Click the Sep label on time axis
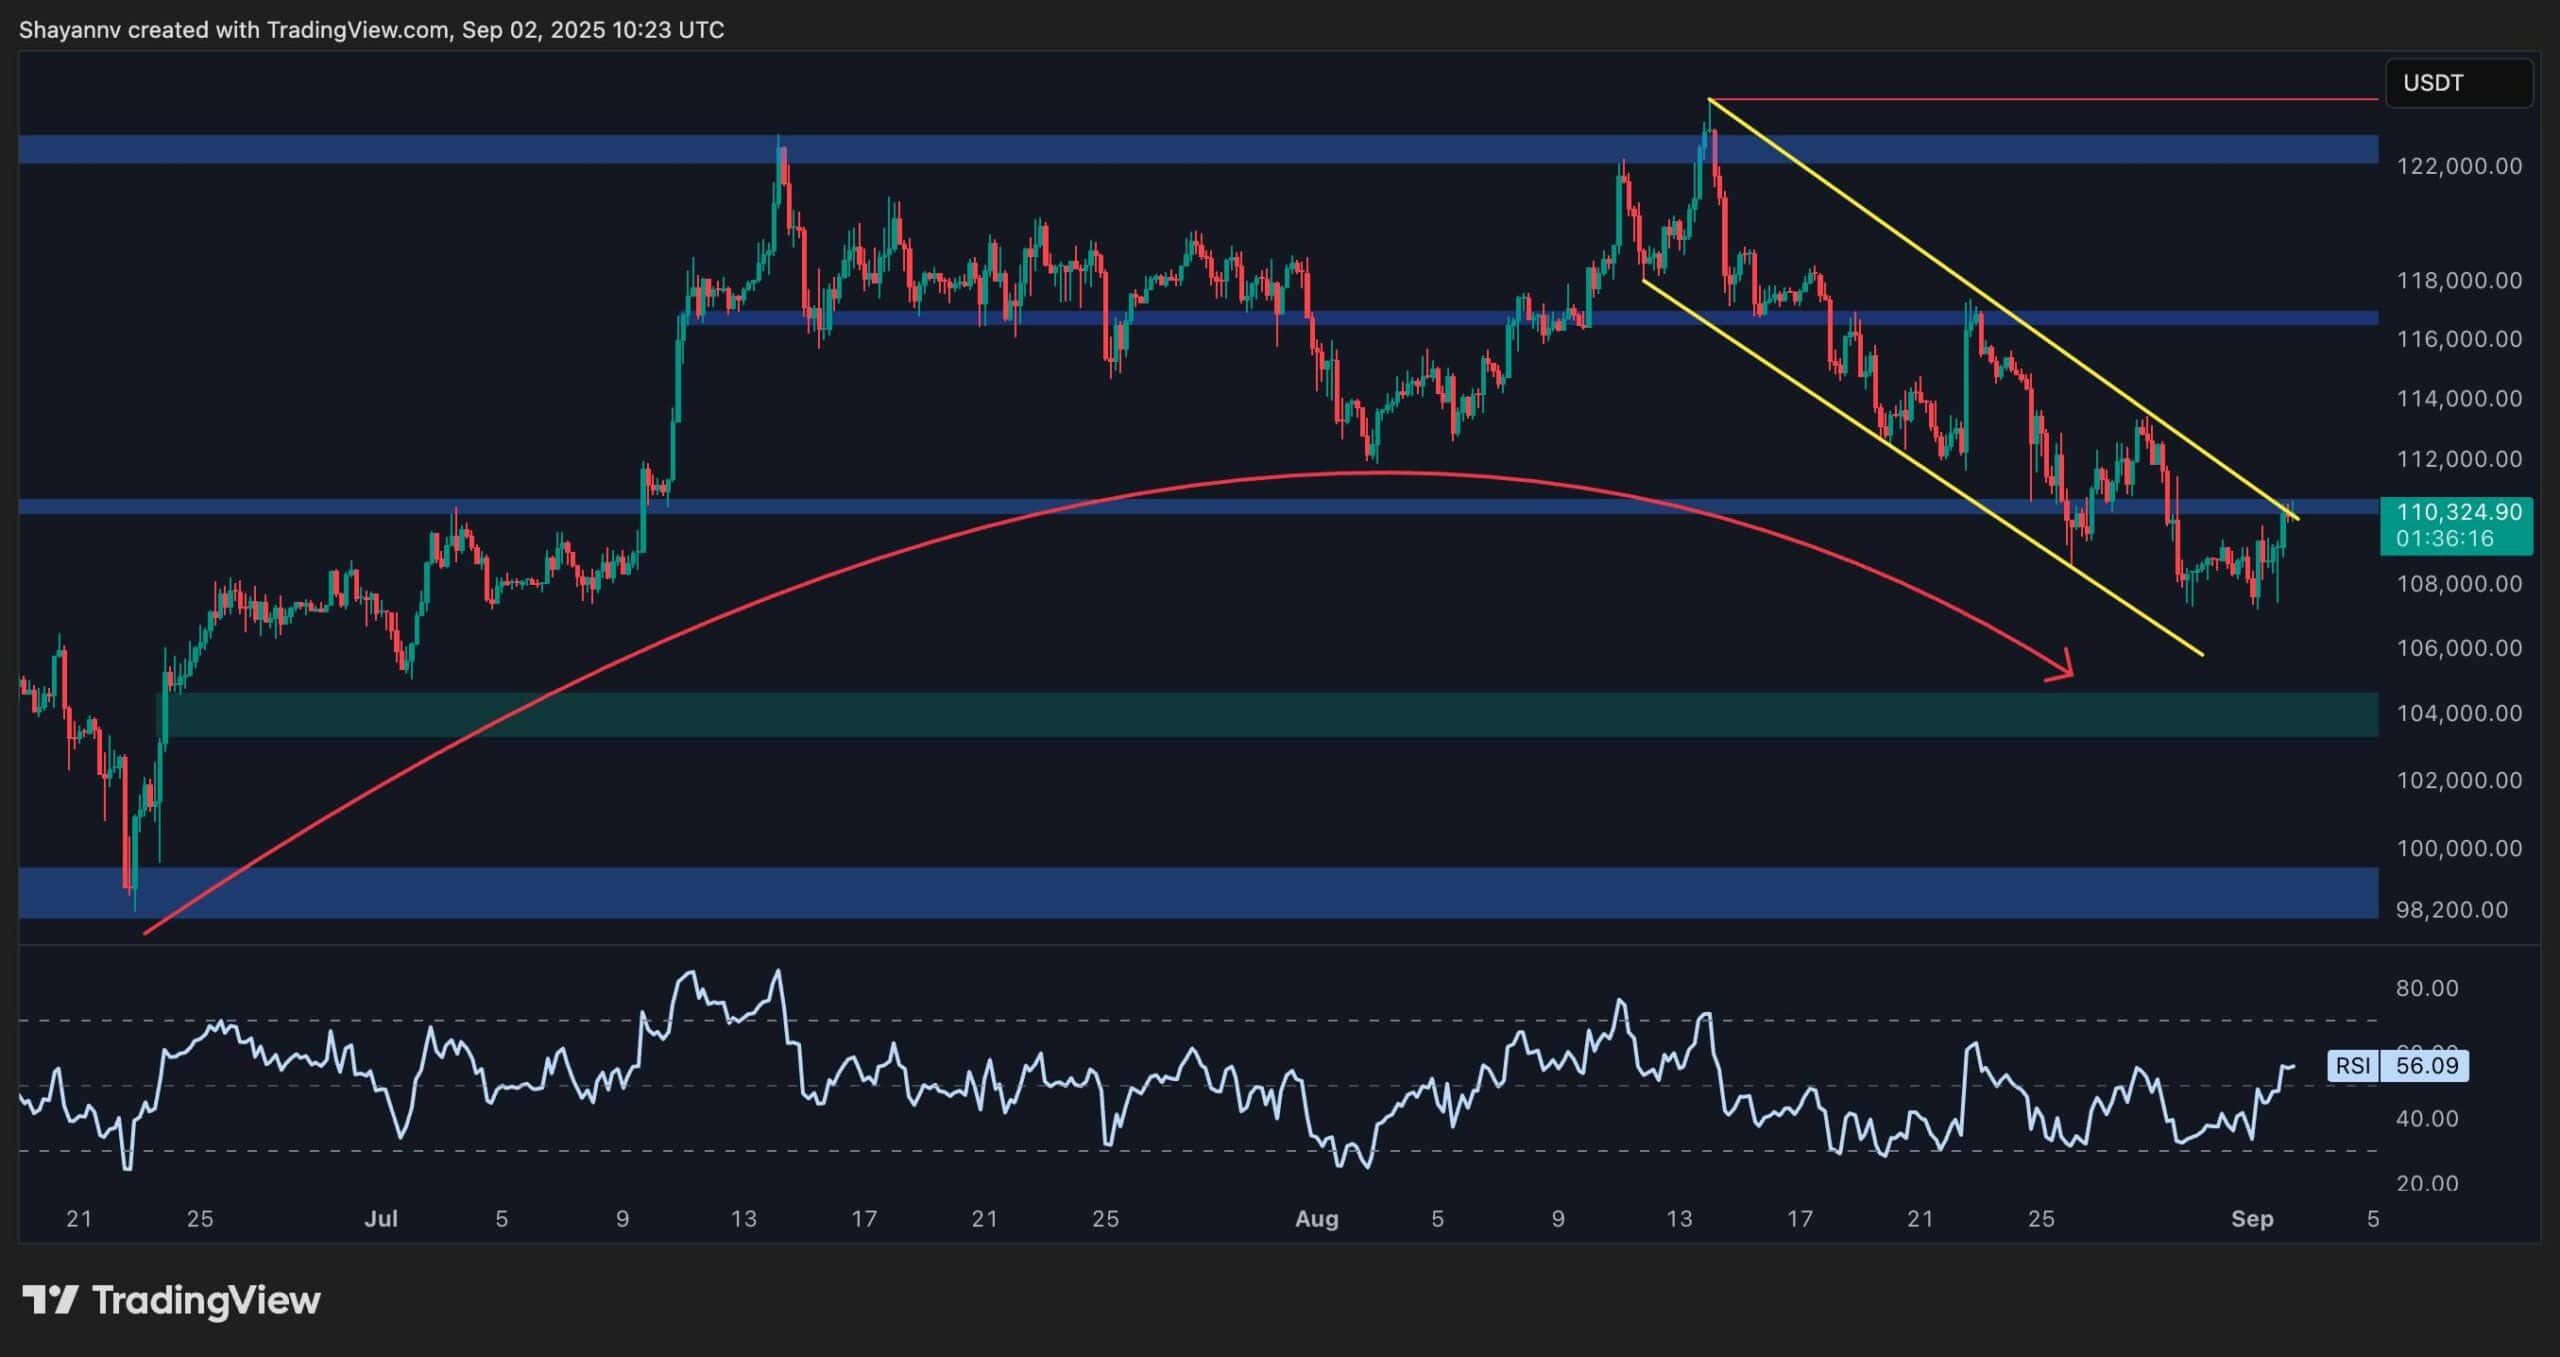The height and width of the screenshot is (1357, 2560). [x=2252, y=1219]
